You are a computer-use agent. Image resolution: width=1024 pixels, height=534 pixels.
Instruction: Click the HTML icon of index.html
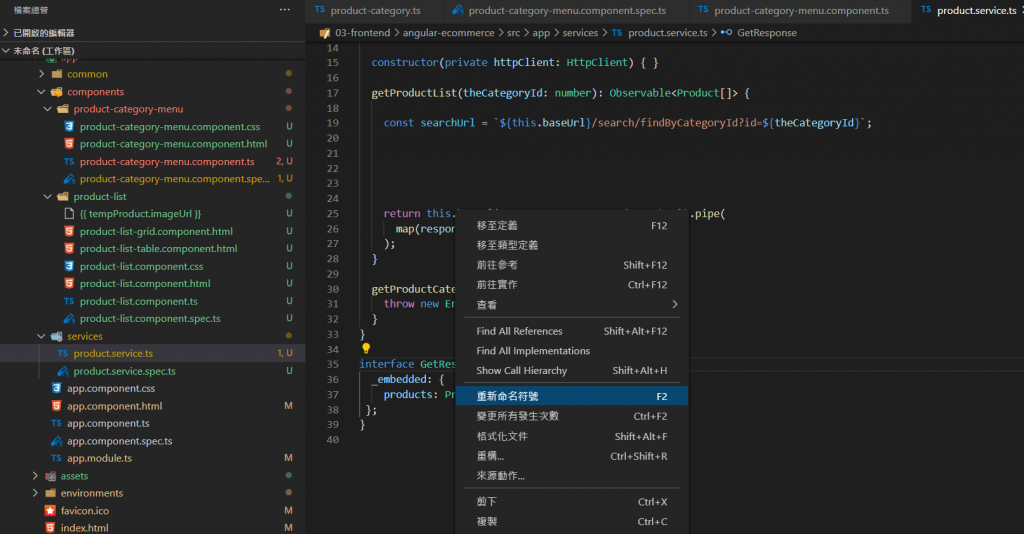click(x=50, y=527)
